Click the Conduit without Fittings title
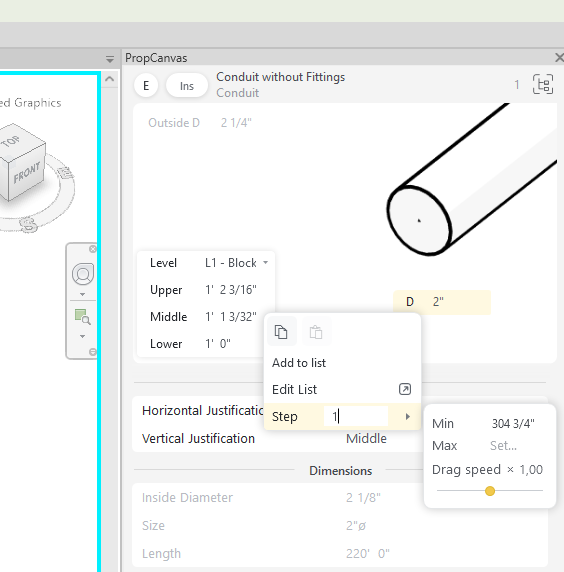Viewport: 564px width, 572px height. pos(281,77)
